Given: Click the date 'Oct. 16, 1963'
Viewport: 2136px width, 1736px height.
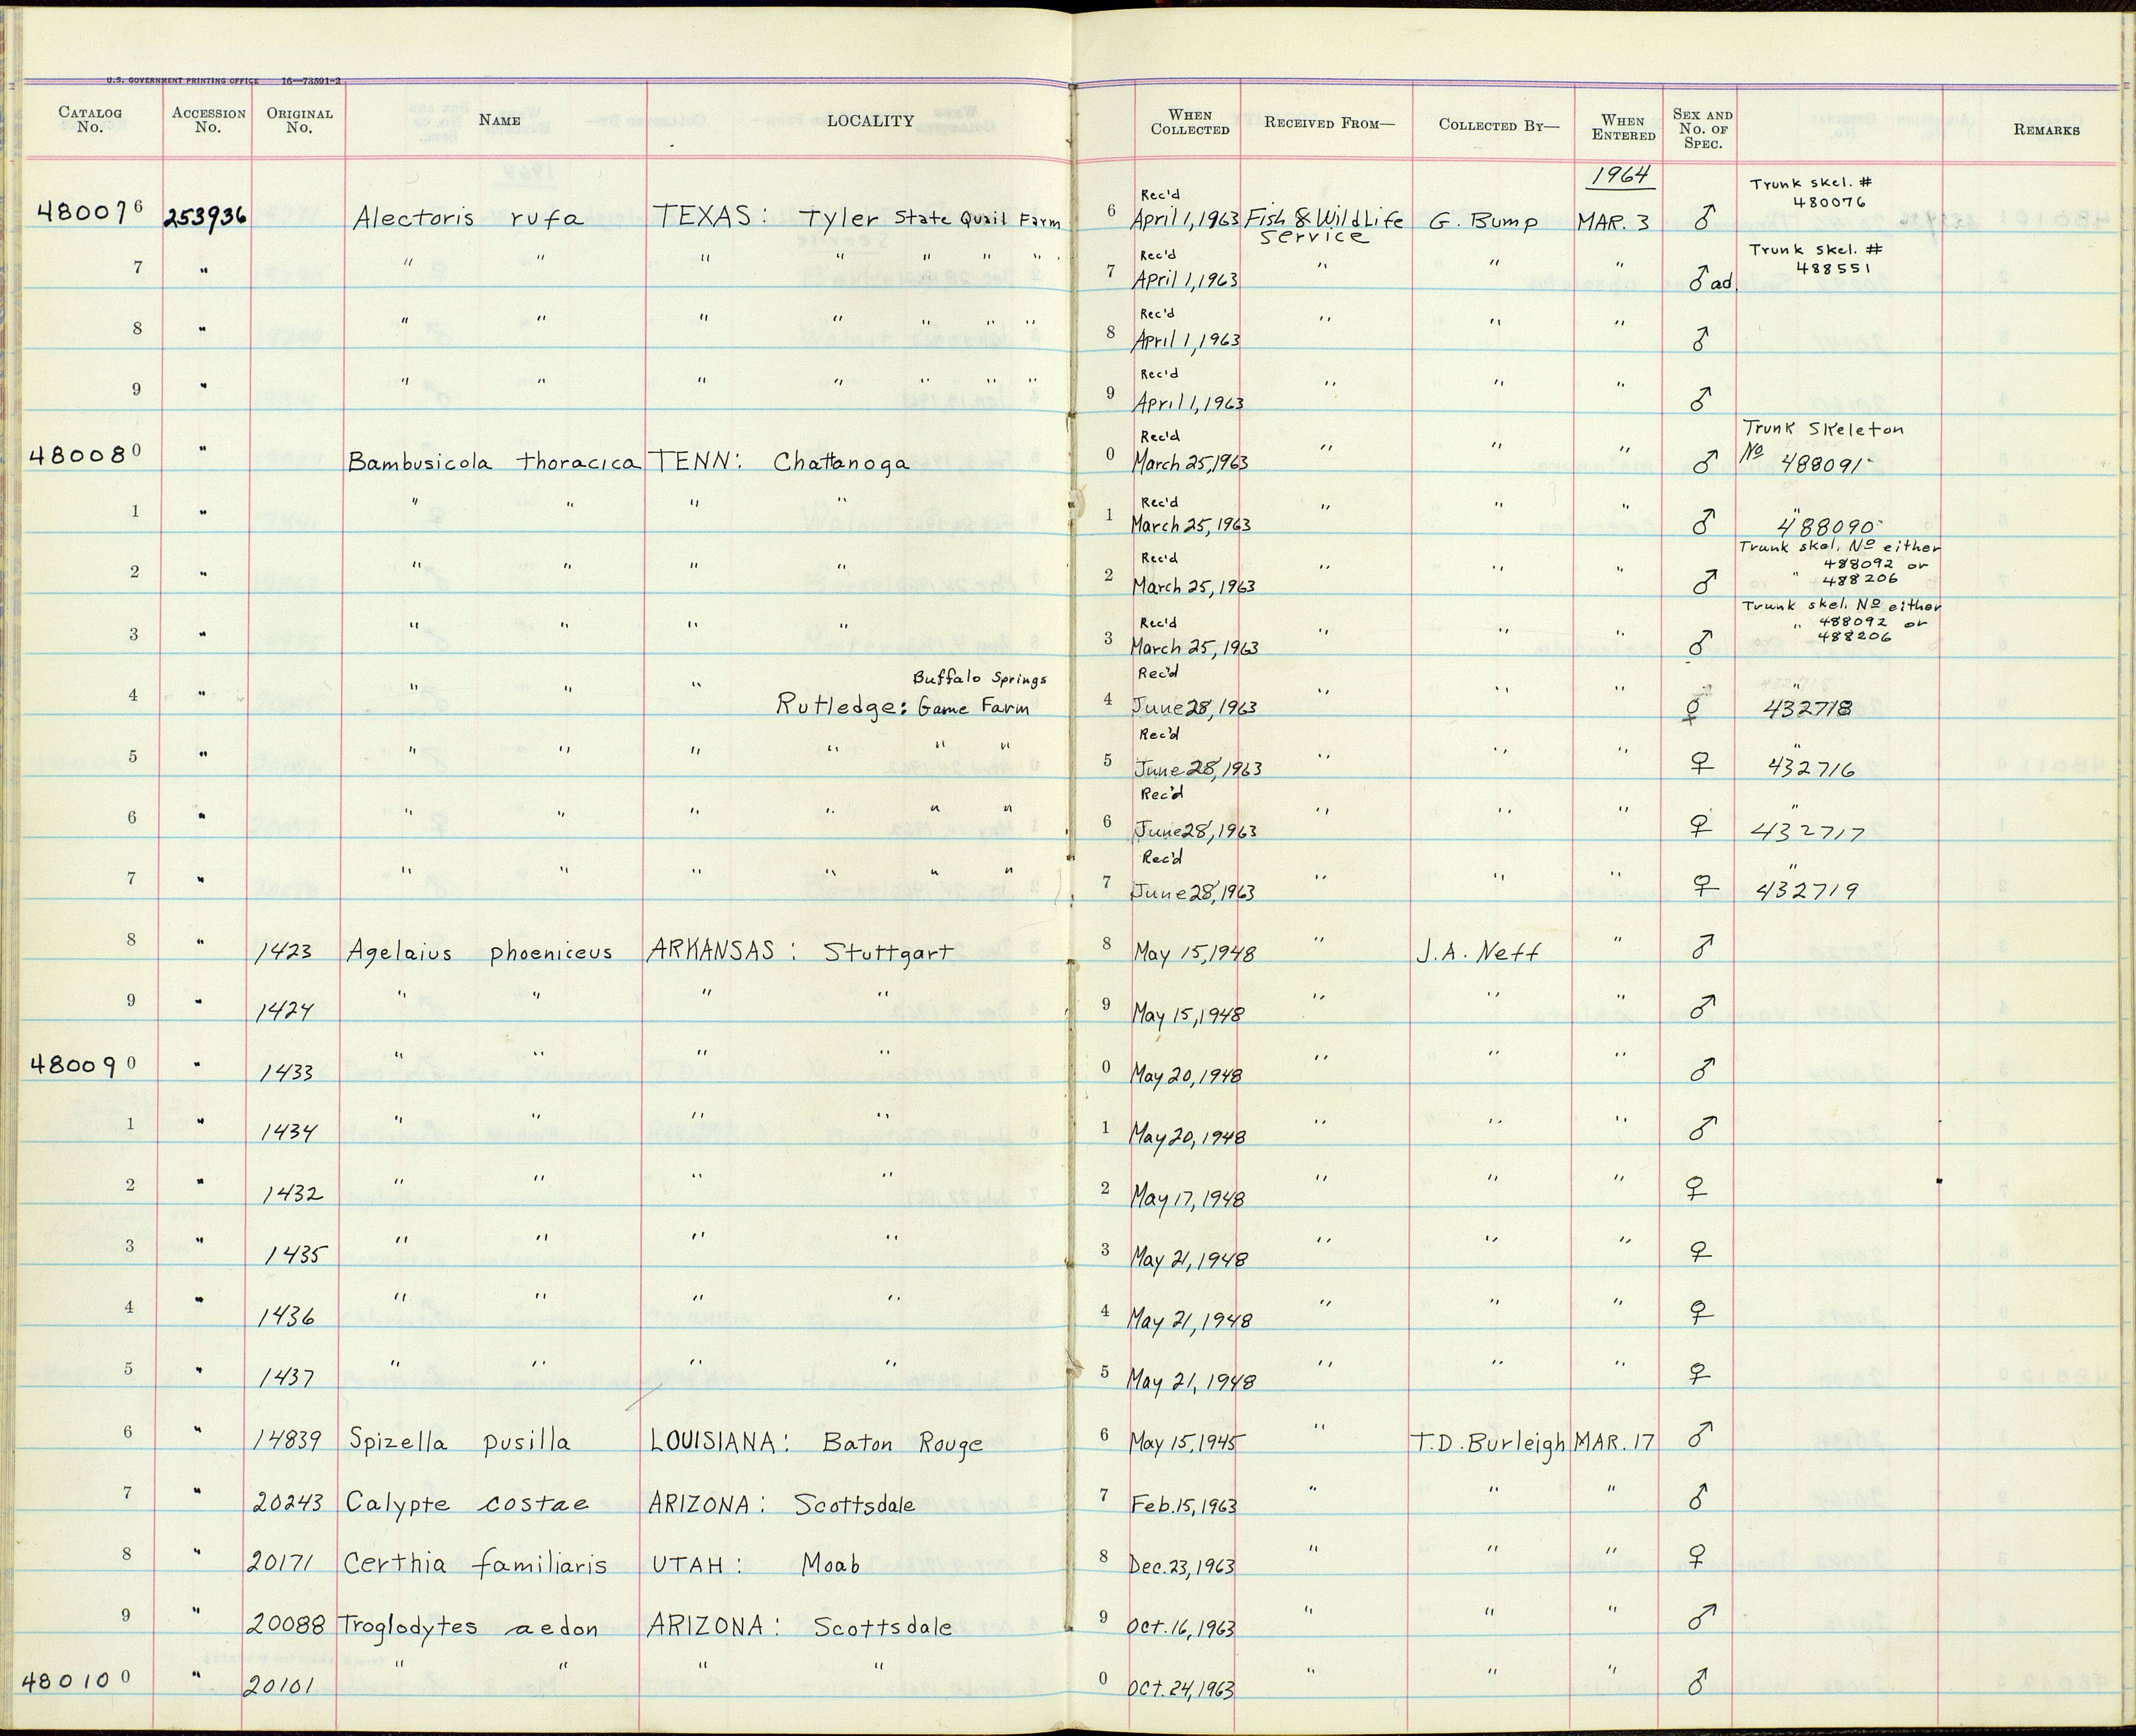Looking at the screenshot, I should [1183, 1627].
